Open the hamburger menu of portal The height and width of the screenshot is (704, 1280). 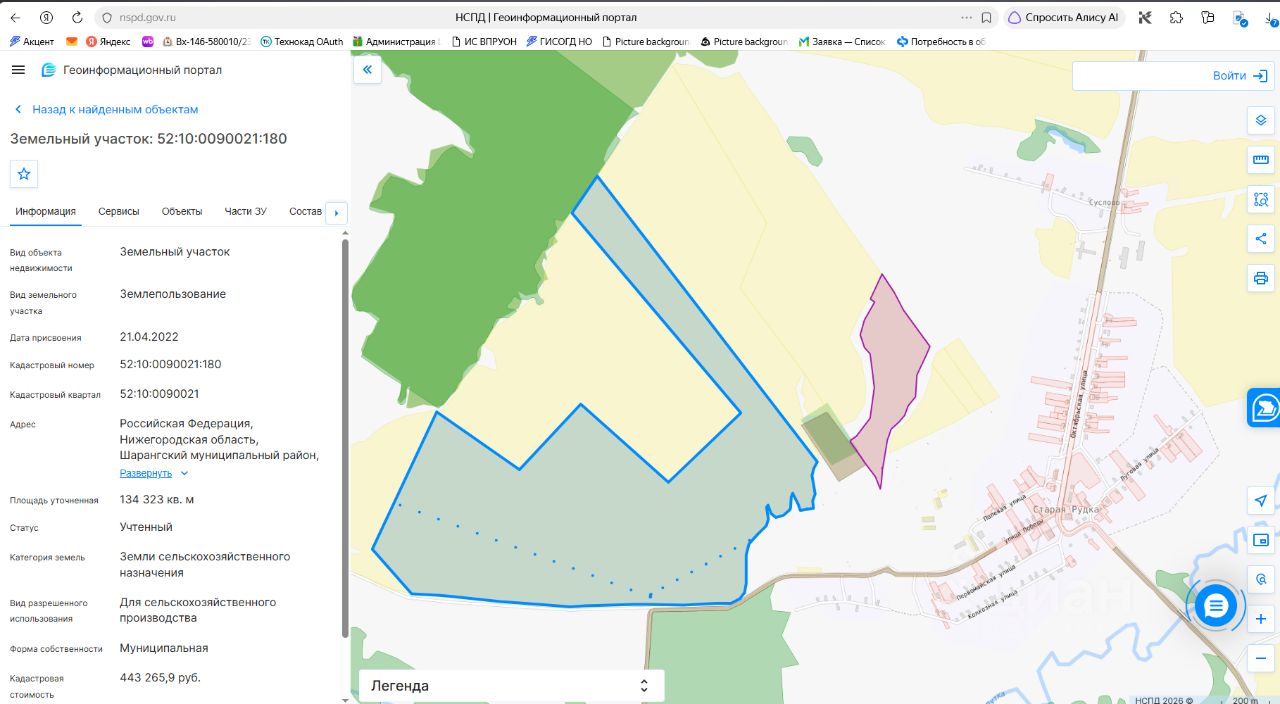18,70
